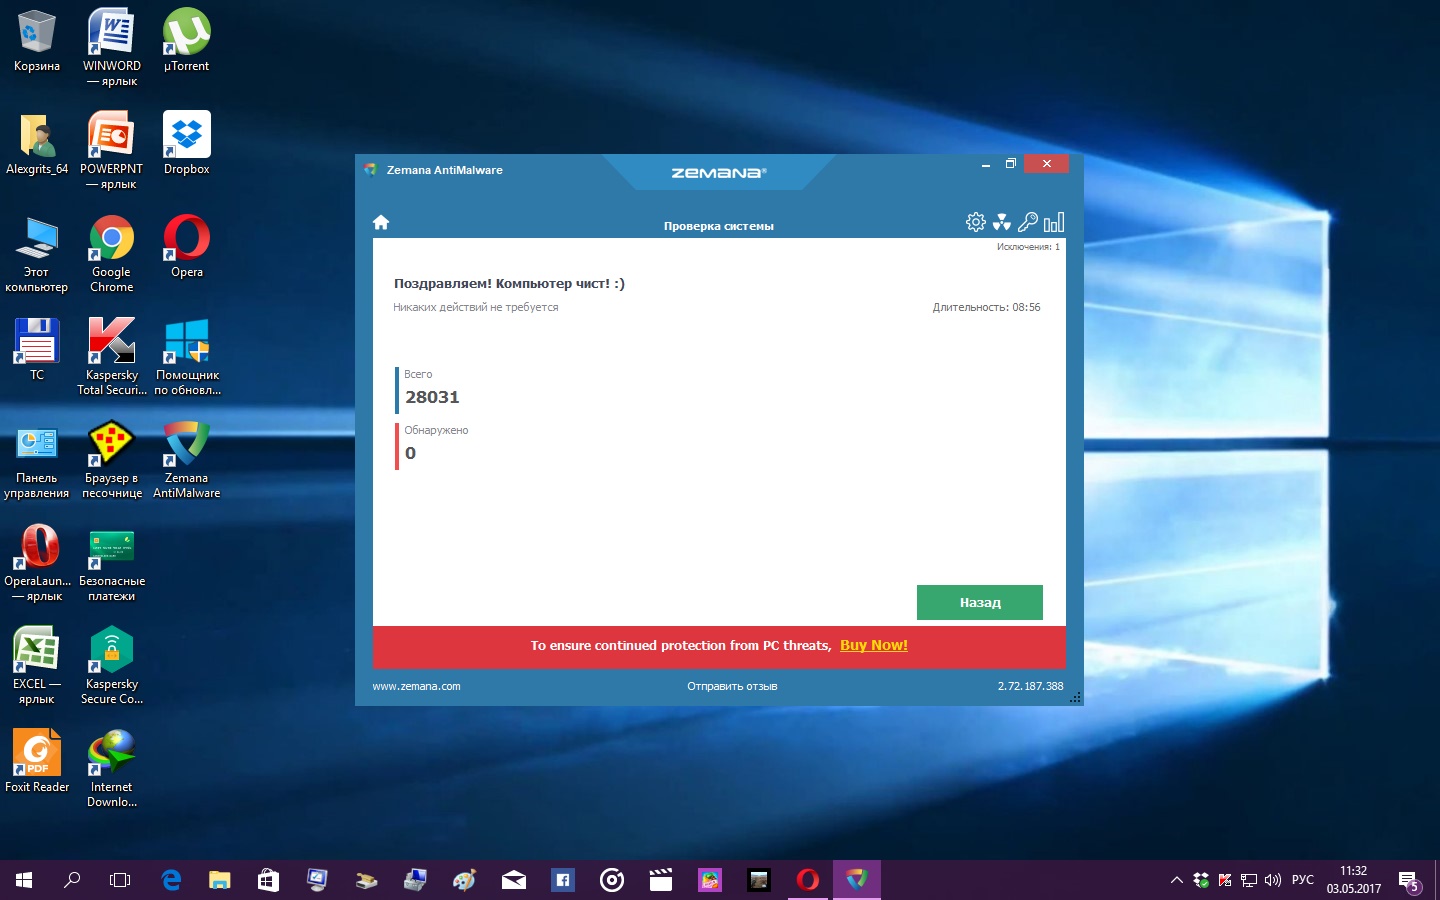This screenshot has width=1440, height=900.
Task: Select EXCEL shortcut on desktop
Action: tap(37, 666)
